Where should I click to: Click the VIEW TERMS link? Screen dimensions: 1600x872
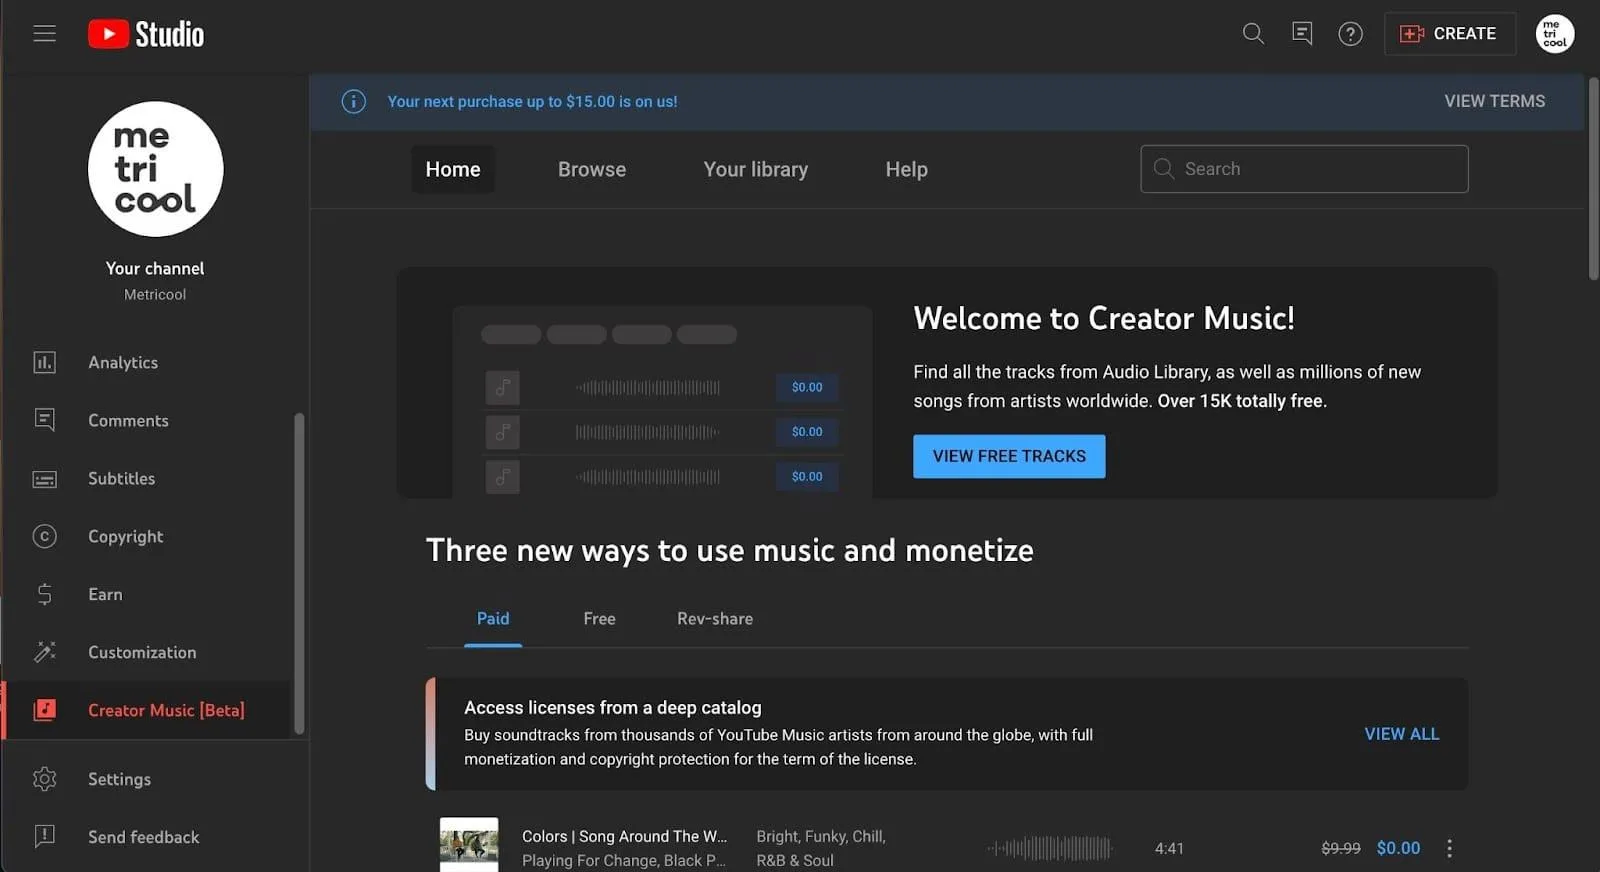(x=1494, y=101)
